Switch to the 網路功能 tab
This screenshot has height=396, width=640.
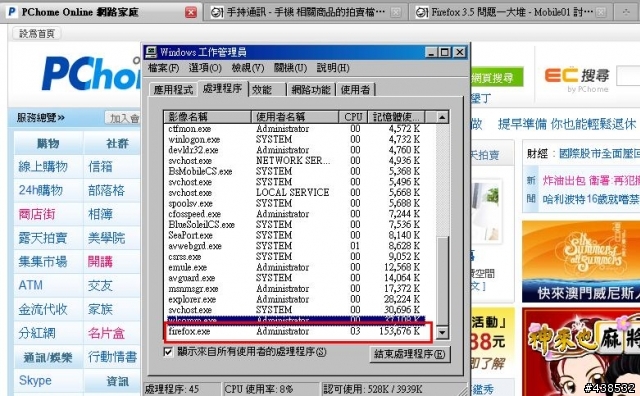(x=311, y=90)
